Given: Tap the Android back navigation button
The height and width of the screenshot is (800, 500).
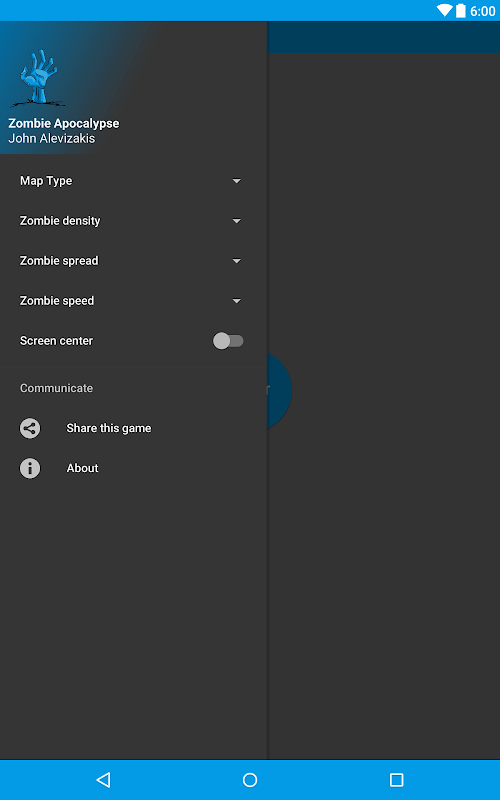Looking at the screenshot, I should [x=104, y=780].
